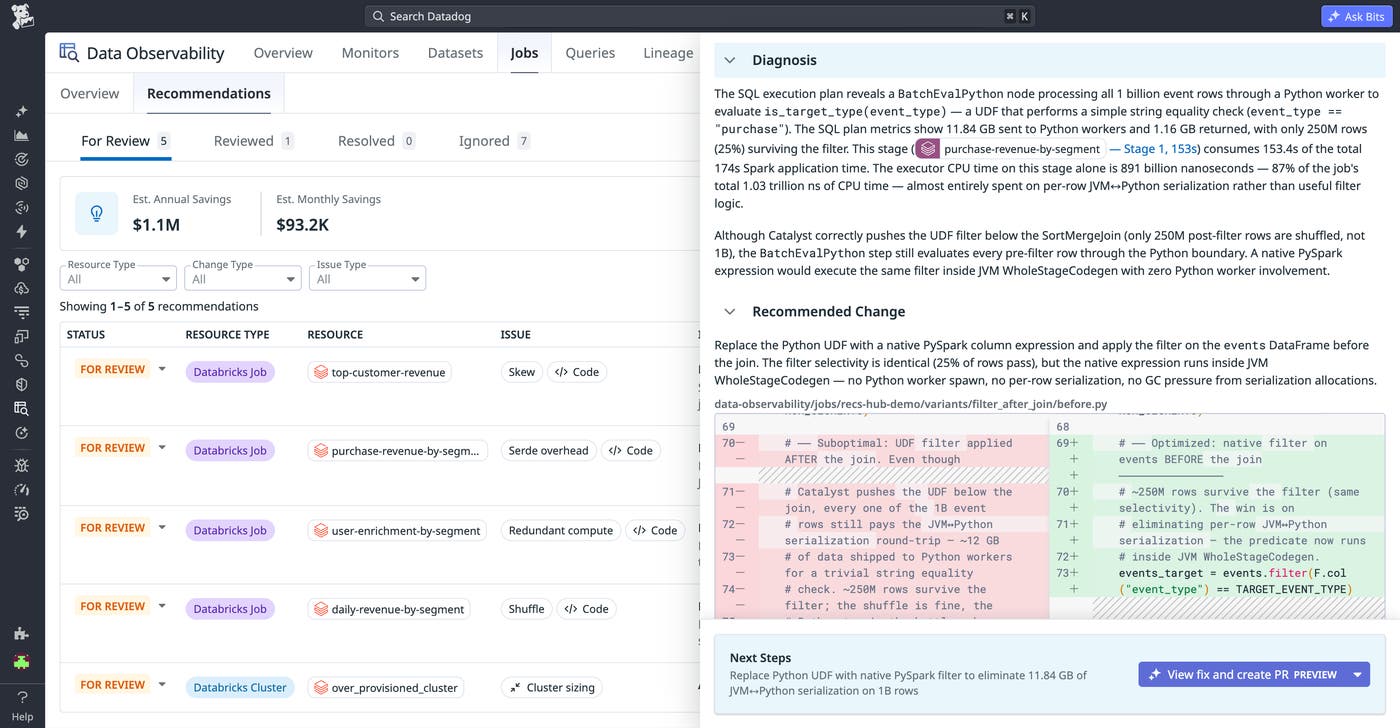This screenshot has height=728, width=1400.
Task: Show the Resolved recommendations tab
Action: pyautogui.click(x=376, y=141)
